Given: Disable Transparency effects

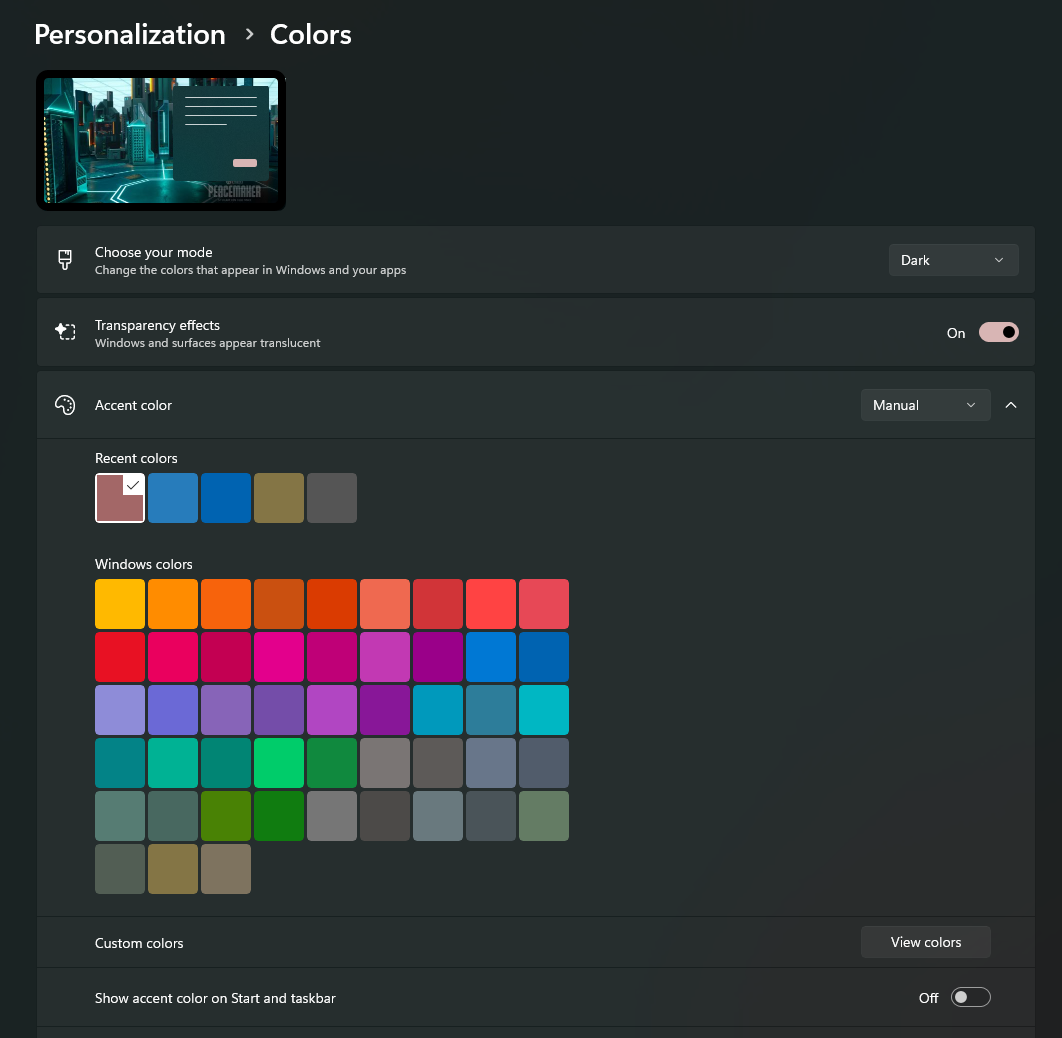Looking at the screenshot, I should [997, 332].
